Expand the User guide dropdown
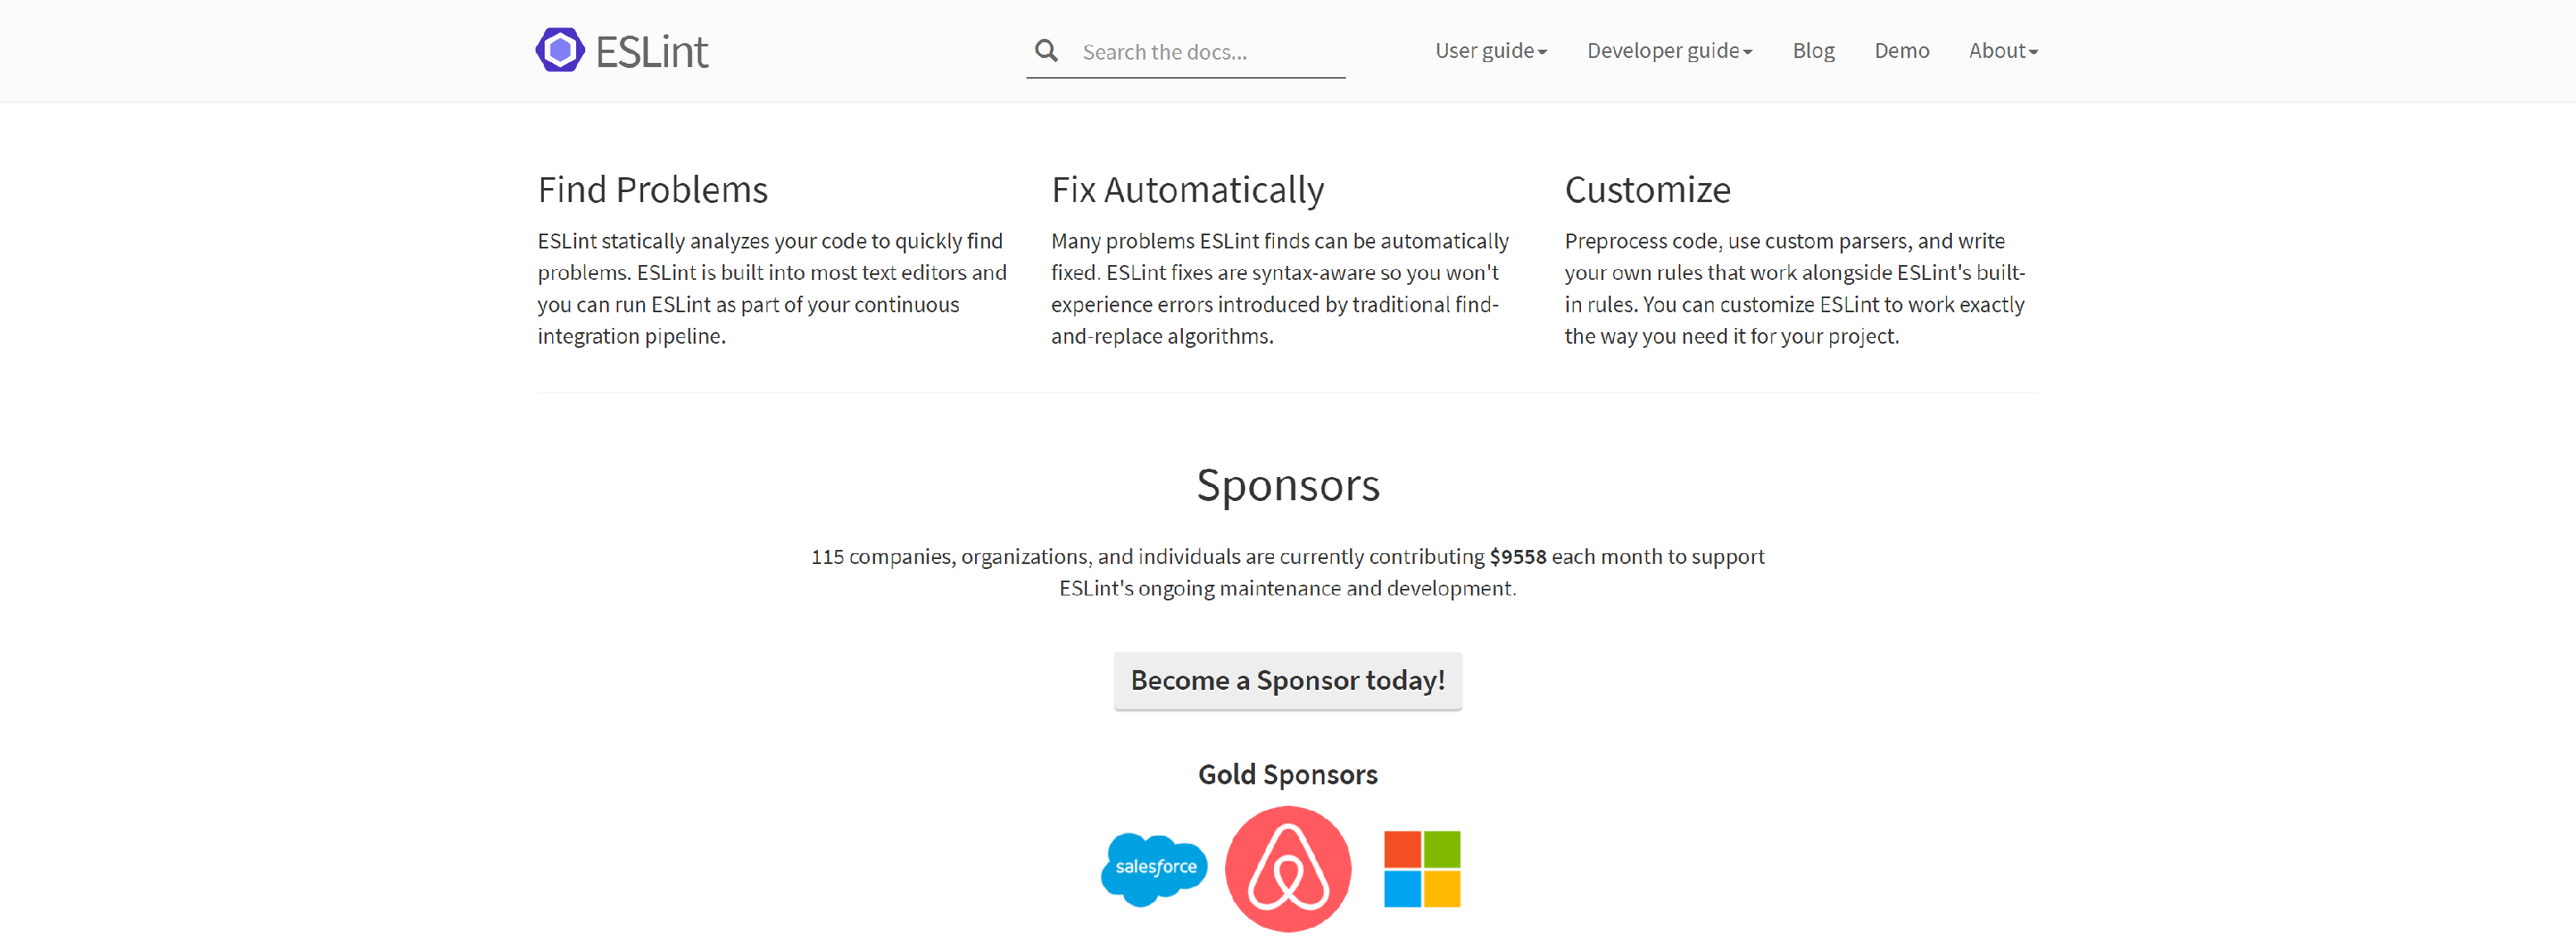The height and width of the screenshot is (940, 2576). pyautogui.click(x=1491, y=50)
